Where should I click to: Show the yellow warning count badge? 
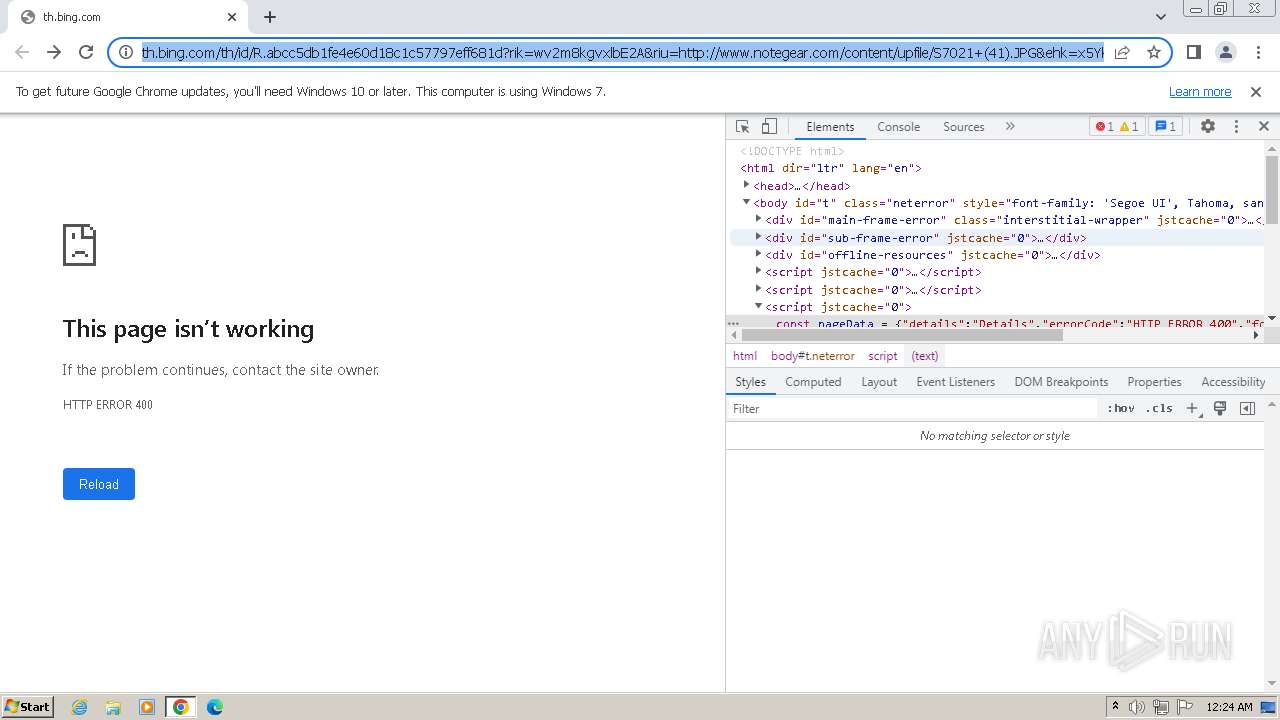pyautogui.click(x=1129, y=127)
